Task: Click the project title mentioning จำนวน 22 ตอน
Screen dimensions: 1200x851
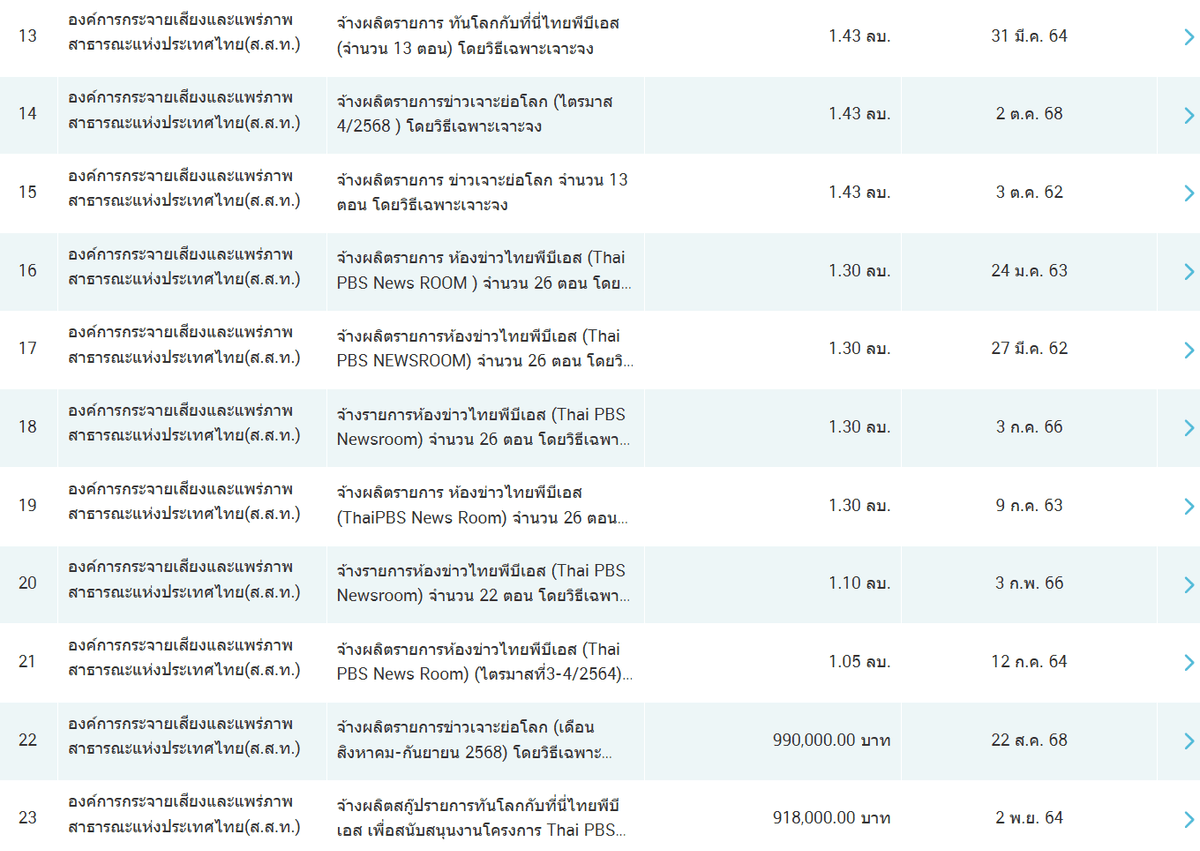Action: point(484,583)
